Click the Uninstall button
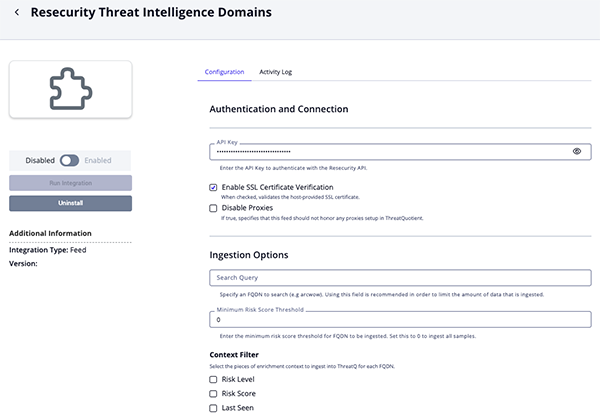 (70, 203)
